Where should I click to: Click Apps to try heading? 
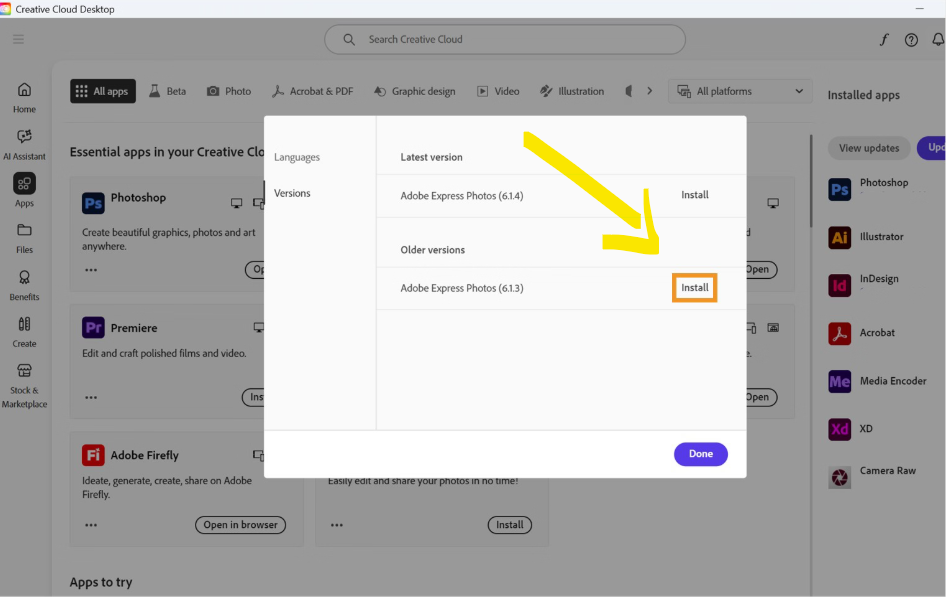click(x=101, y=583)
